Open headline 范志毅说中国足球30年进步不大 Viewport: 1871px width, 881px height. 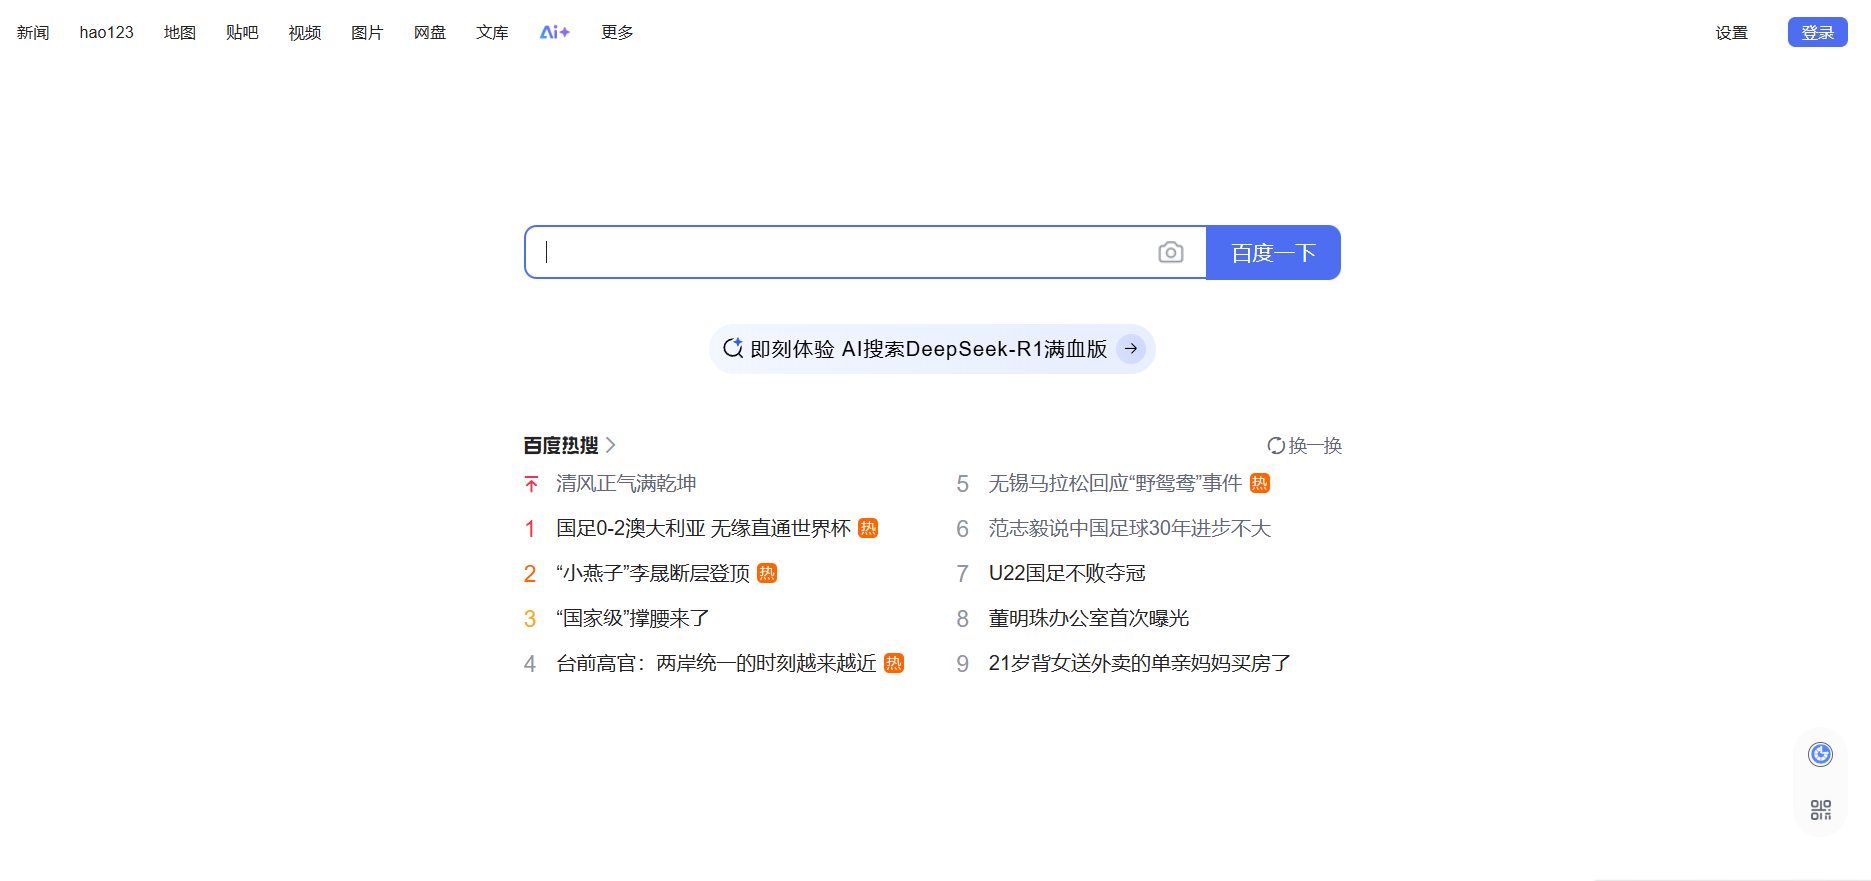[1129, 528]
